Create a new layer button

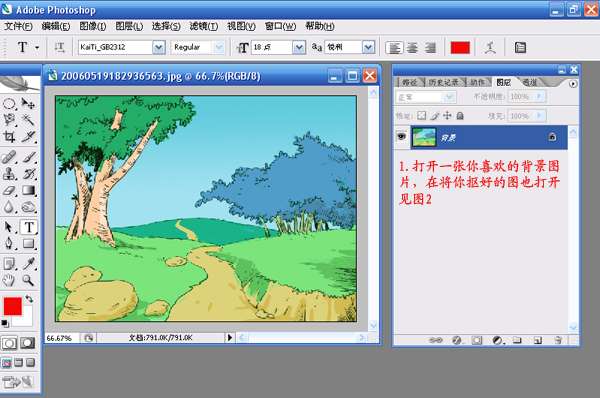click(x=538, y=340)
